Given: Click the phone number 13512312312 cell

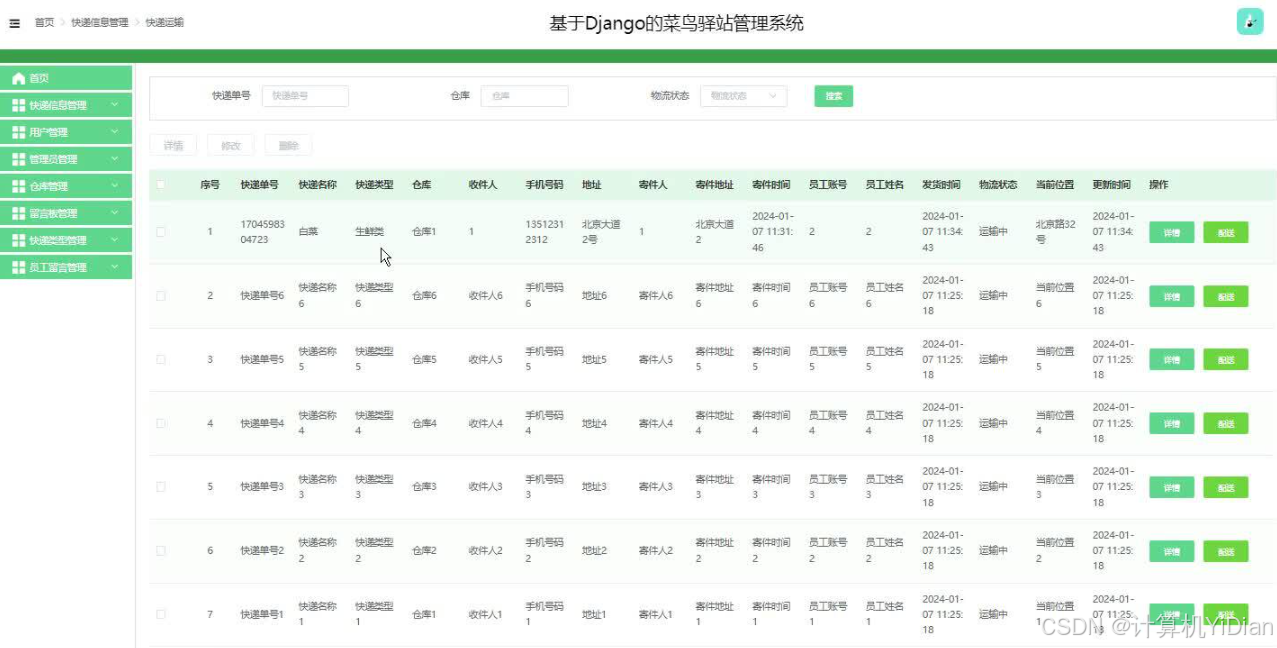Looking at the screenshot, I should [545, 232].
